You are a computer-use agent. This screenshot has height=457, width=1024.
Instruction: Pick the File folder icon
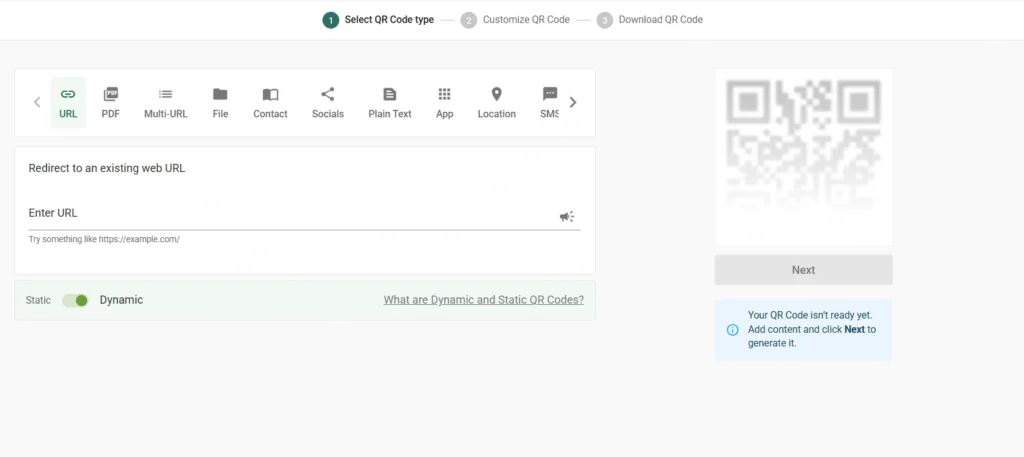coord(220,95)
